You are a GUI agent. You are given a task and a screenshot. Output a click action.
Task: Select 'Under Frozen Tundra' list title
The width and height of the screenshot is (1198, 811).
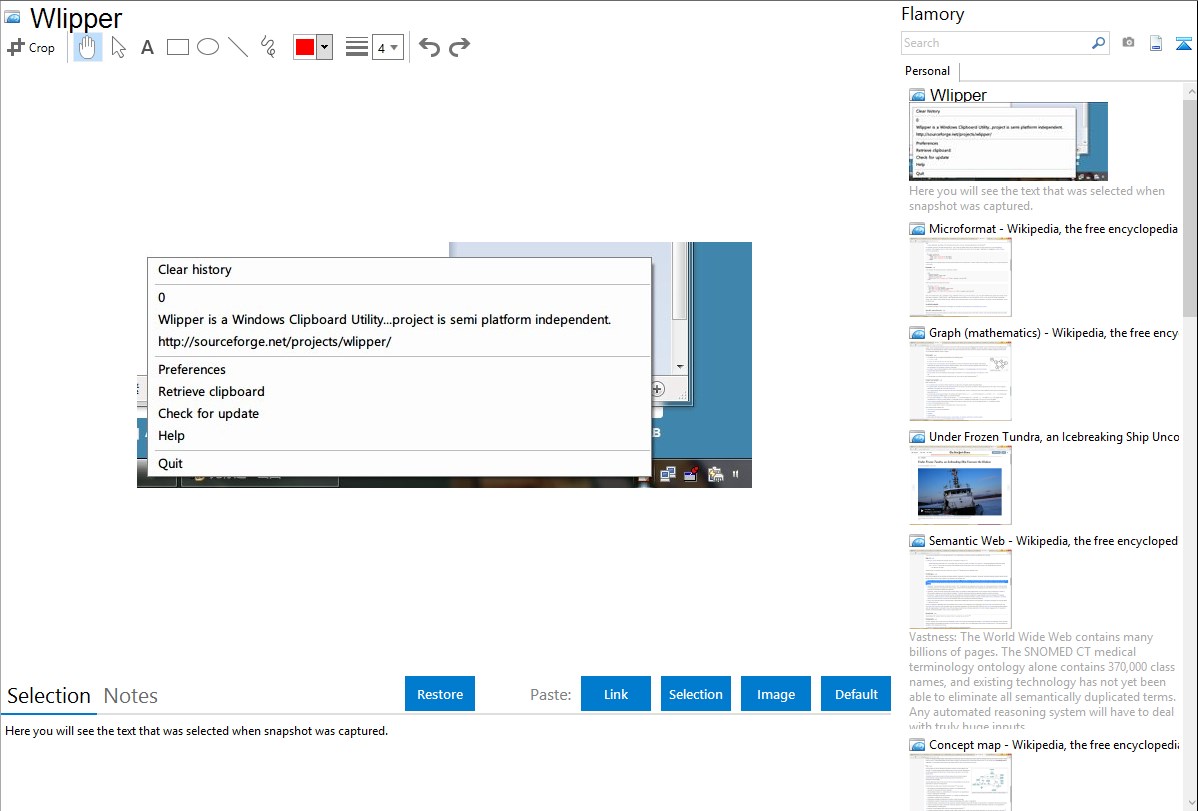(x=1054, y=436)
